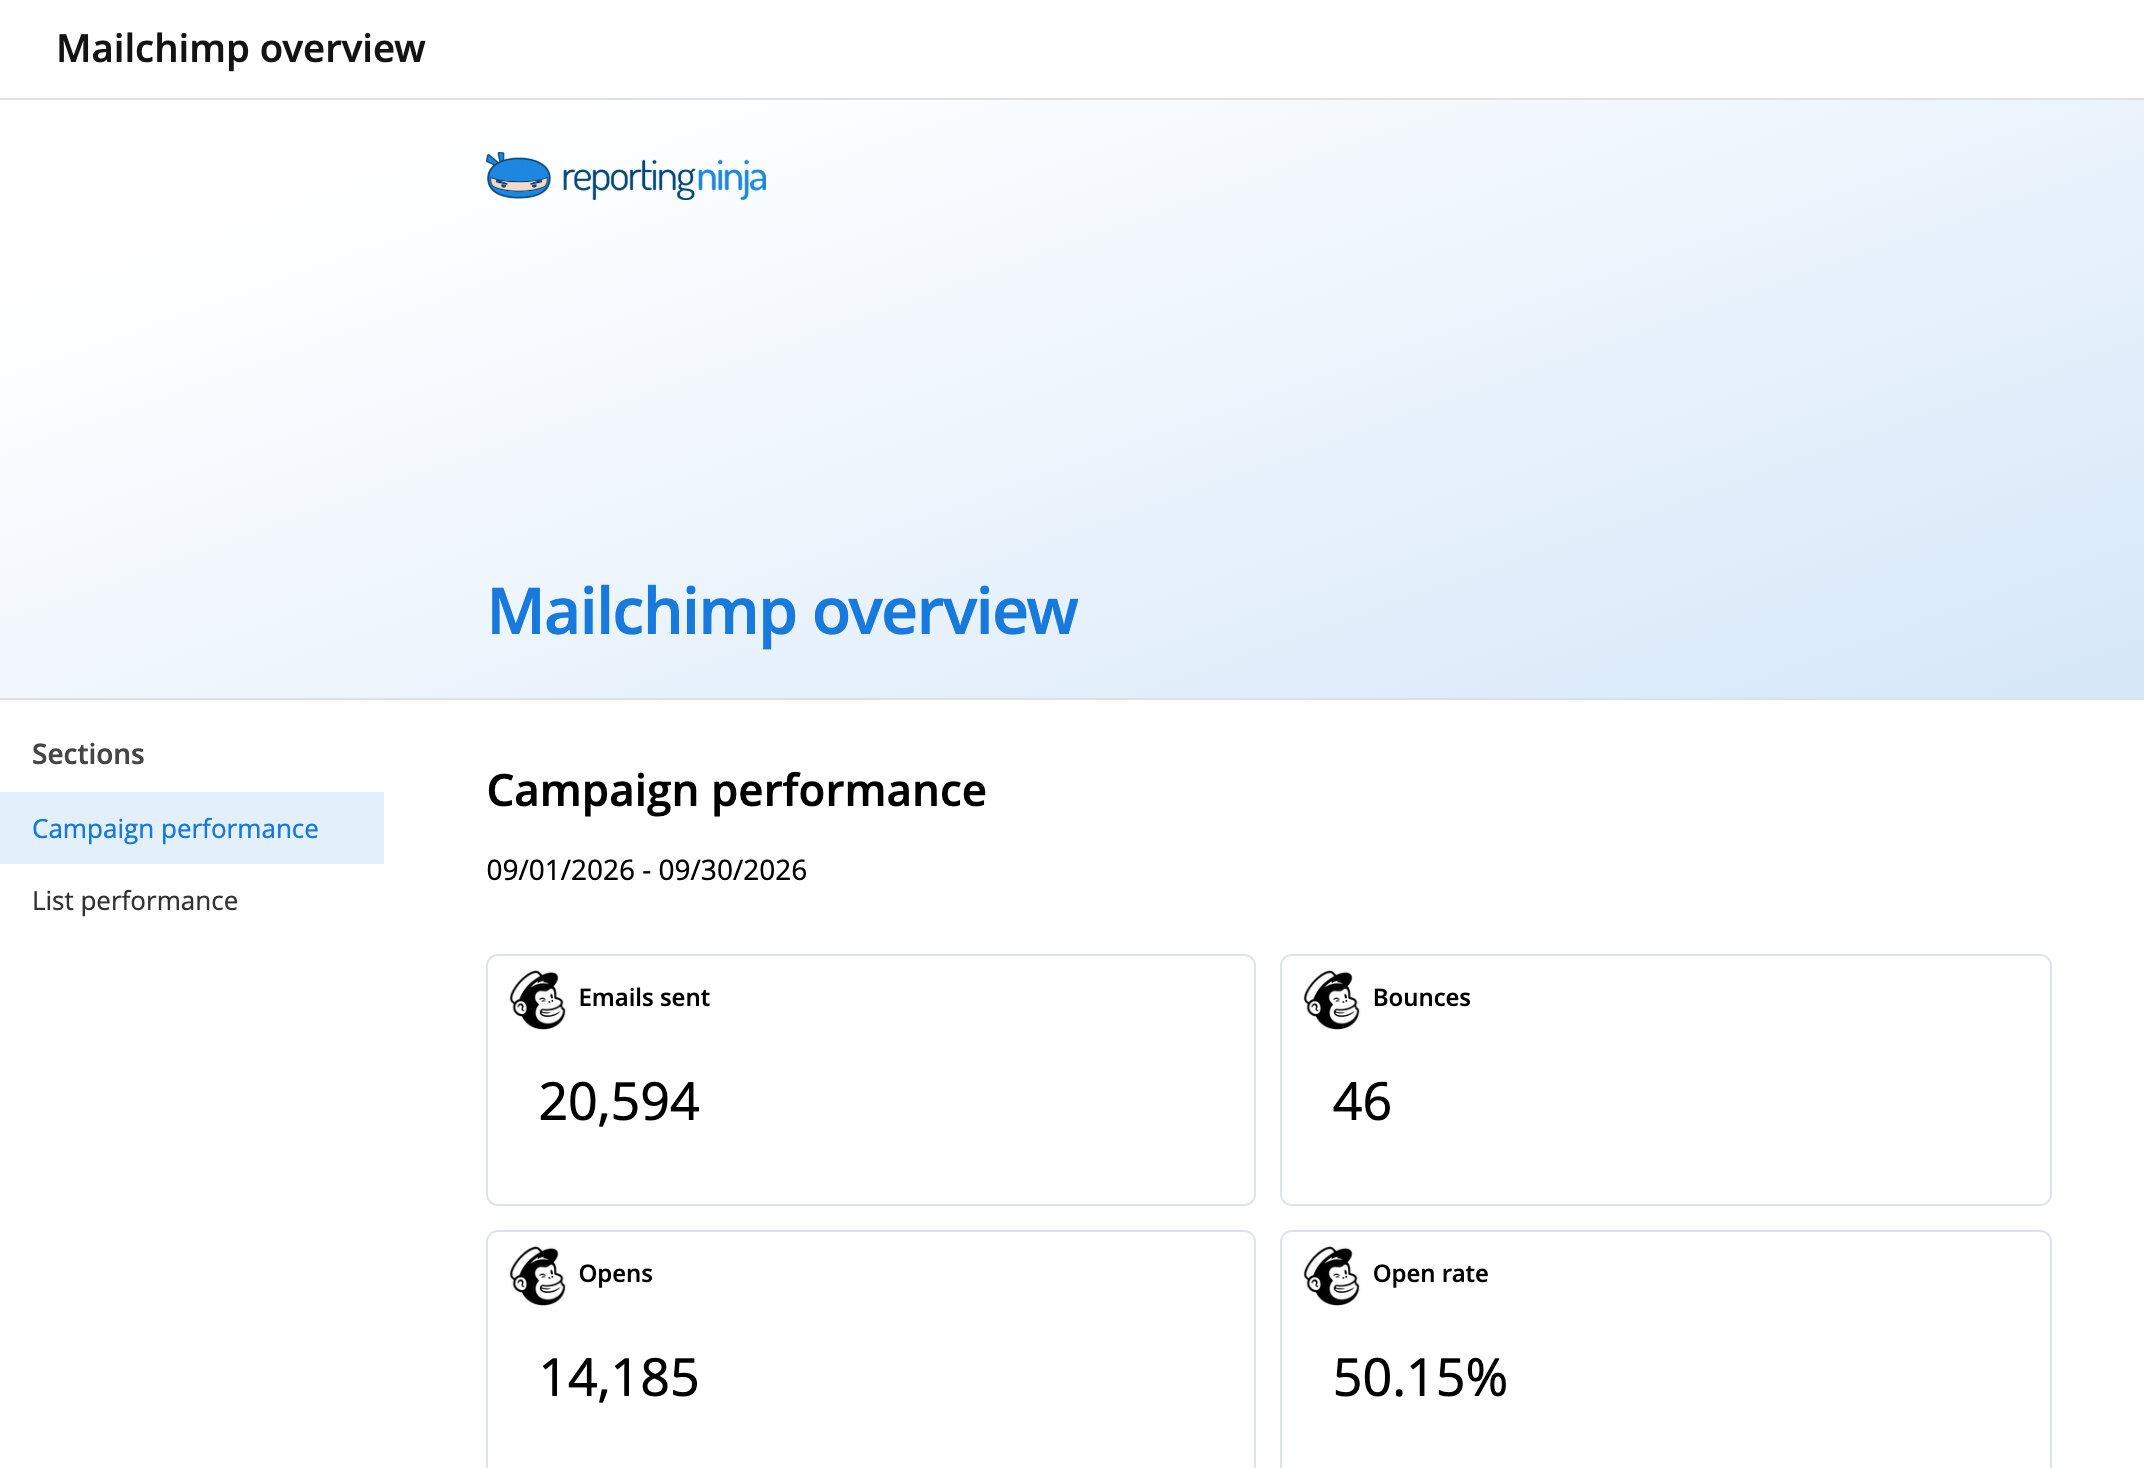Click the Mailchimp overview page header text
2144x1468 pixels.
[241, 48]
